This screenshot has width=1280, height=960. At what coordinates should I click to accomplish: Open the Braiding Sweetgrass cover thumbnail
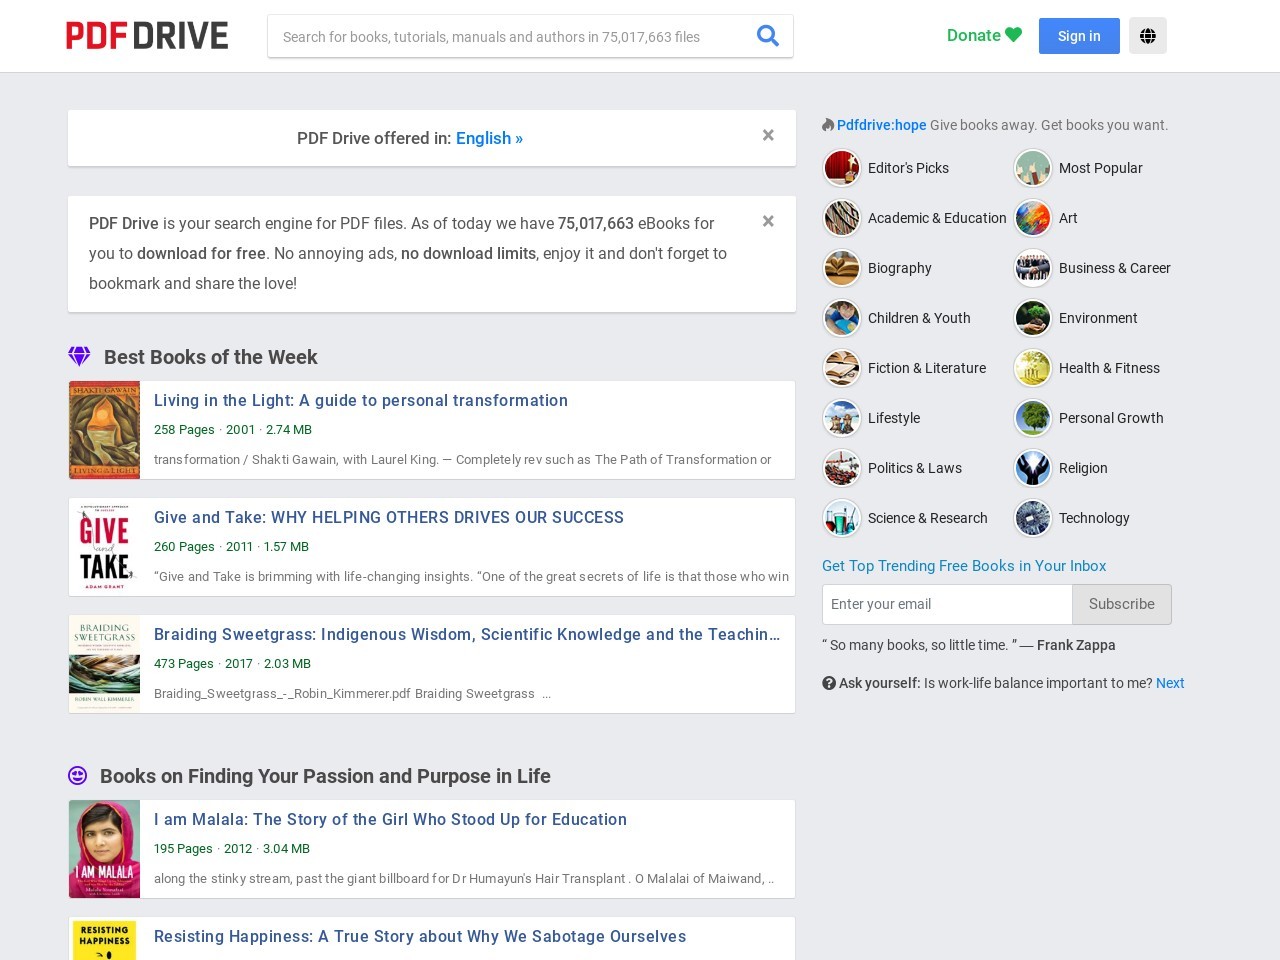tap(104, 664)
